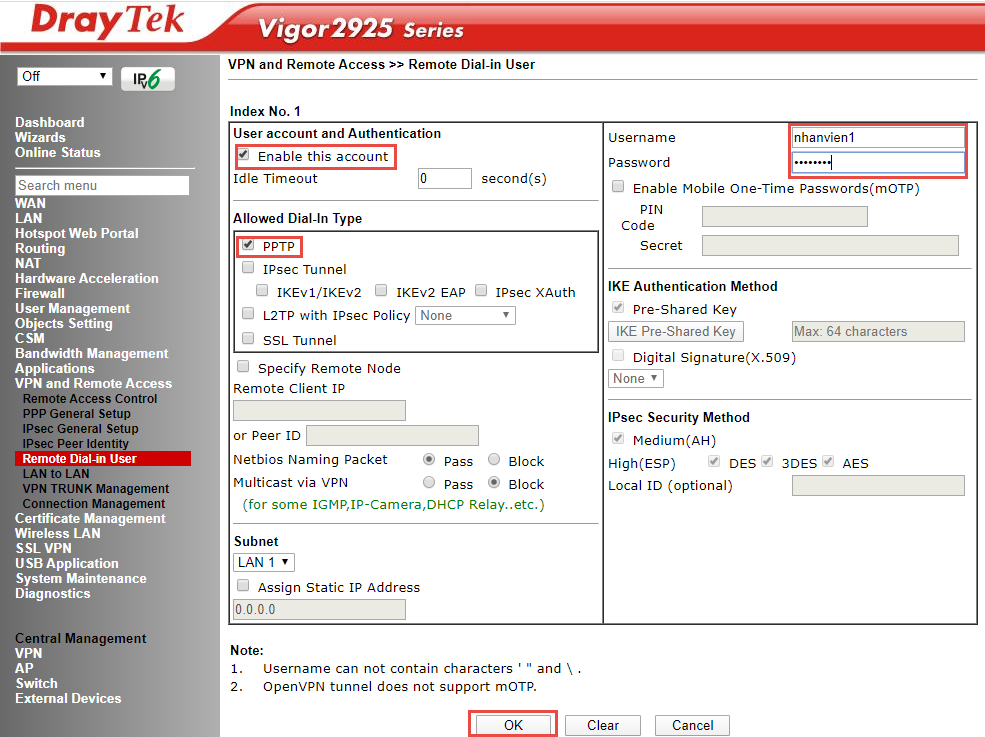Select Block for Netbios Naming Packet
Image resolution: width=985 pixels, height=737 pixels.
point(494,460)
